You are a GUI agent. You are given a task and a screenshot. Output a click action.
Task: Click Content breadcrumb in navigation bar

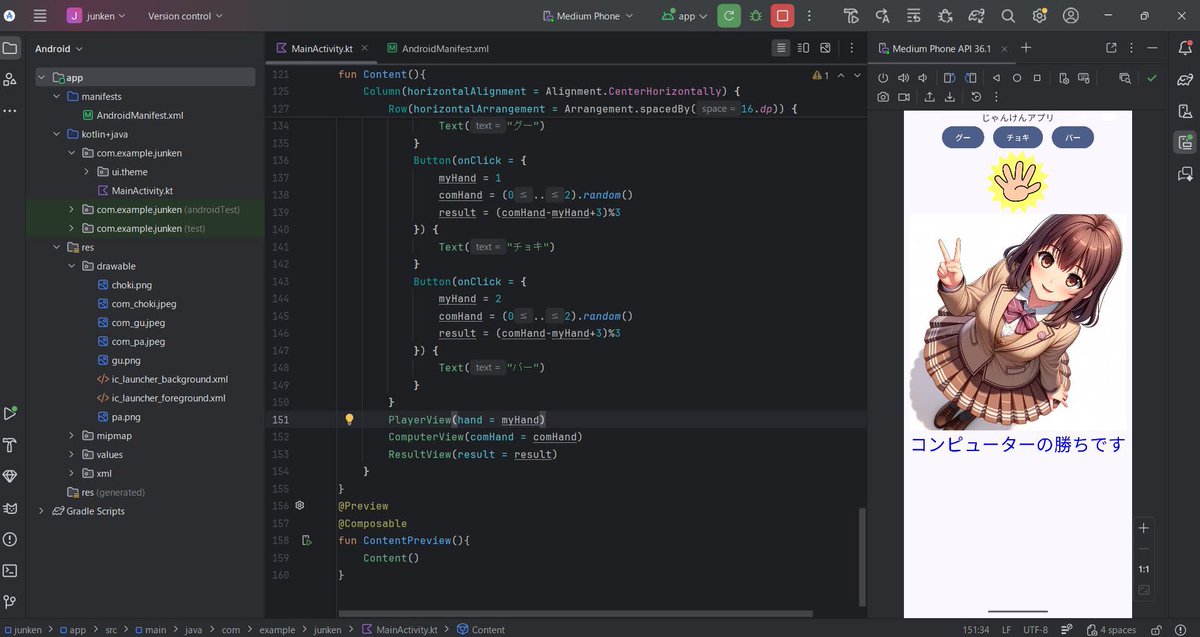pyautogui.click(x=481, y=630)
